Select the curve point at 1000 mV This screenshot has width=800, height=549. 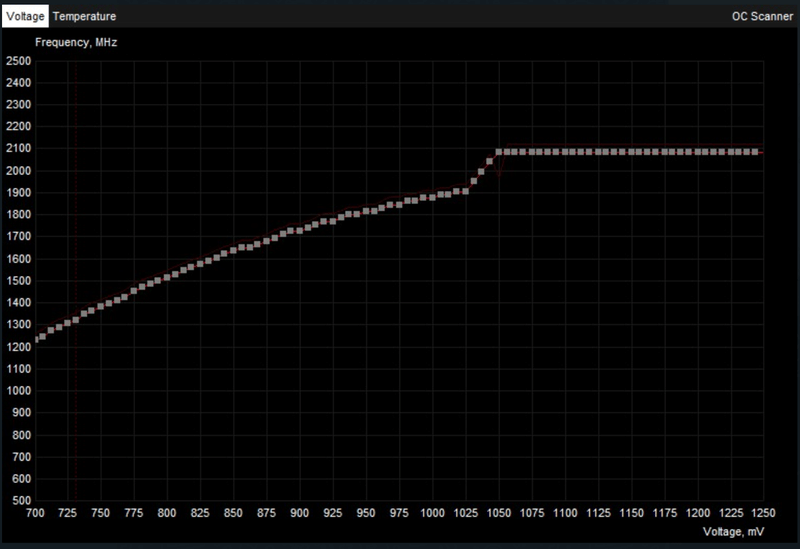pyautogui.click(x=432, y=197)
